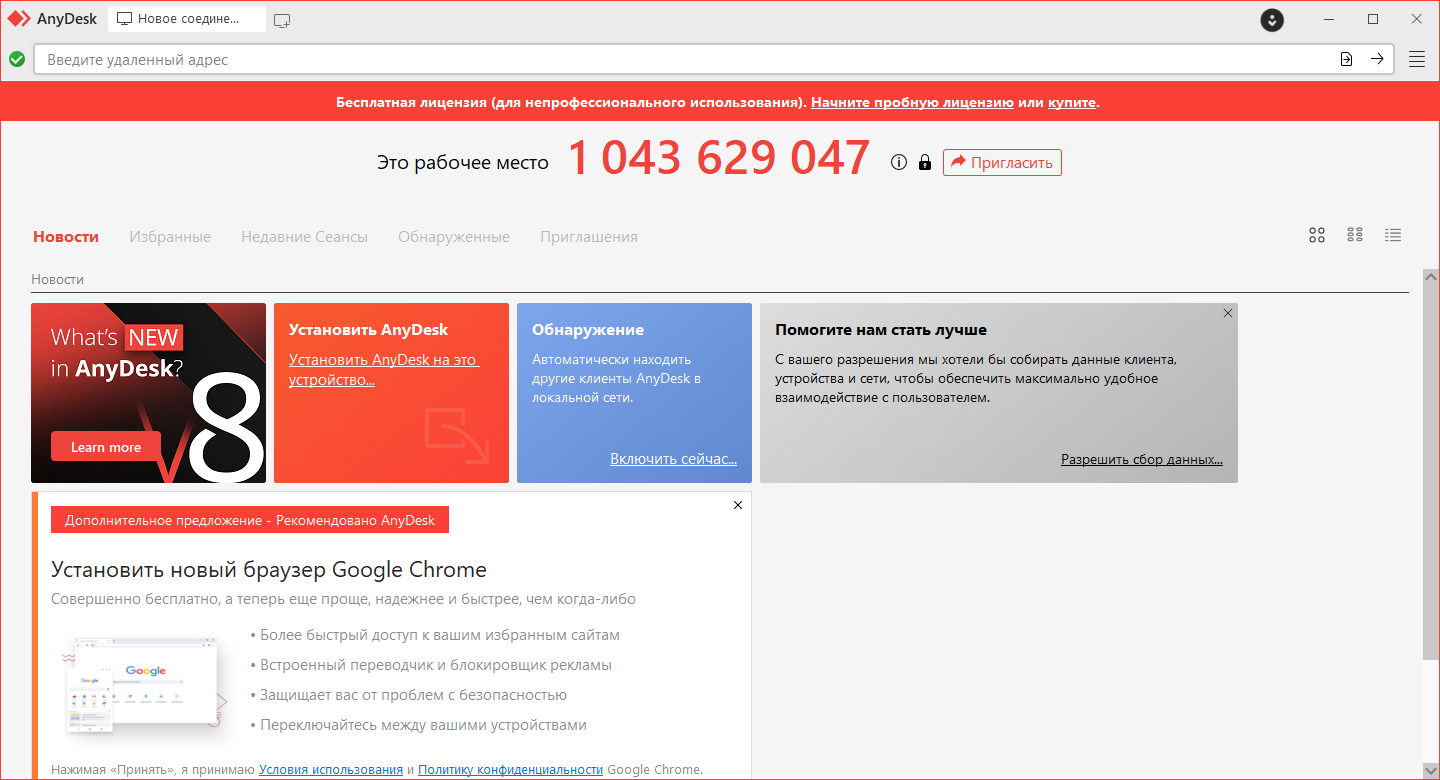Click the lock icon beside the ID

(x=925, y=162)
